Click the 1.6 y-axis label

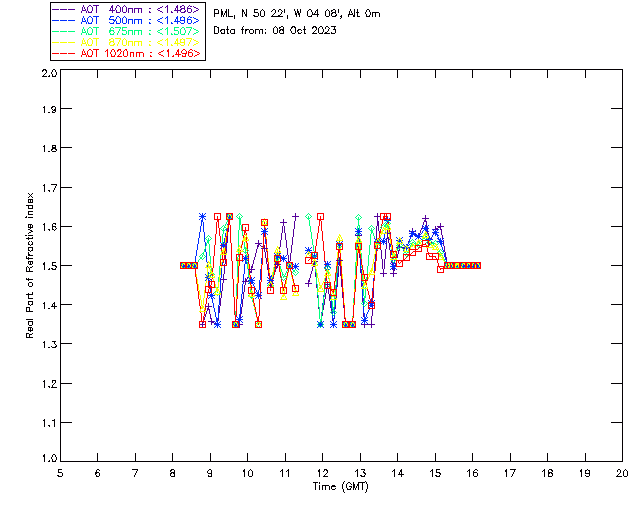click(x=49, y=227)
